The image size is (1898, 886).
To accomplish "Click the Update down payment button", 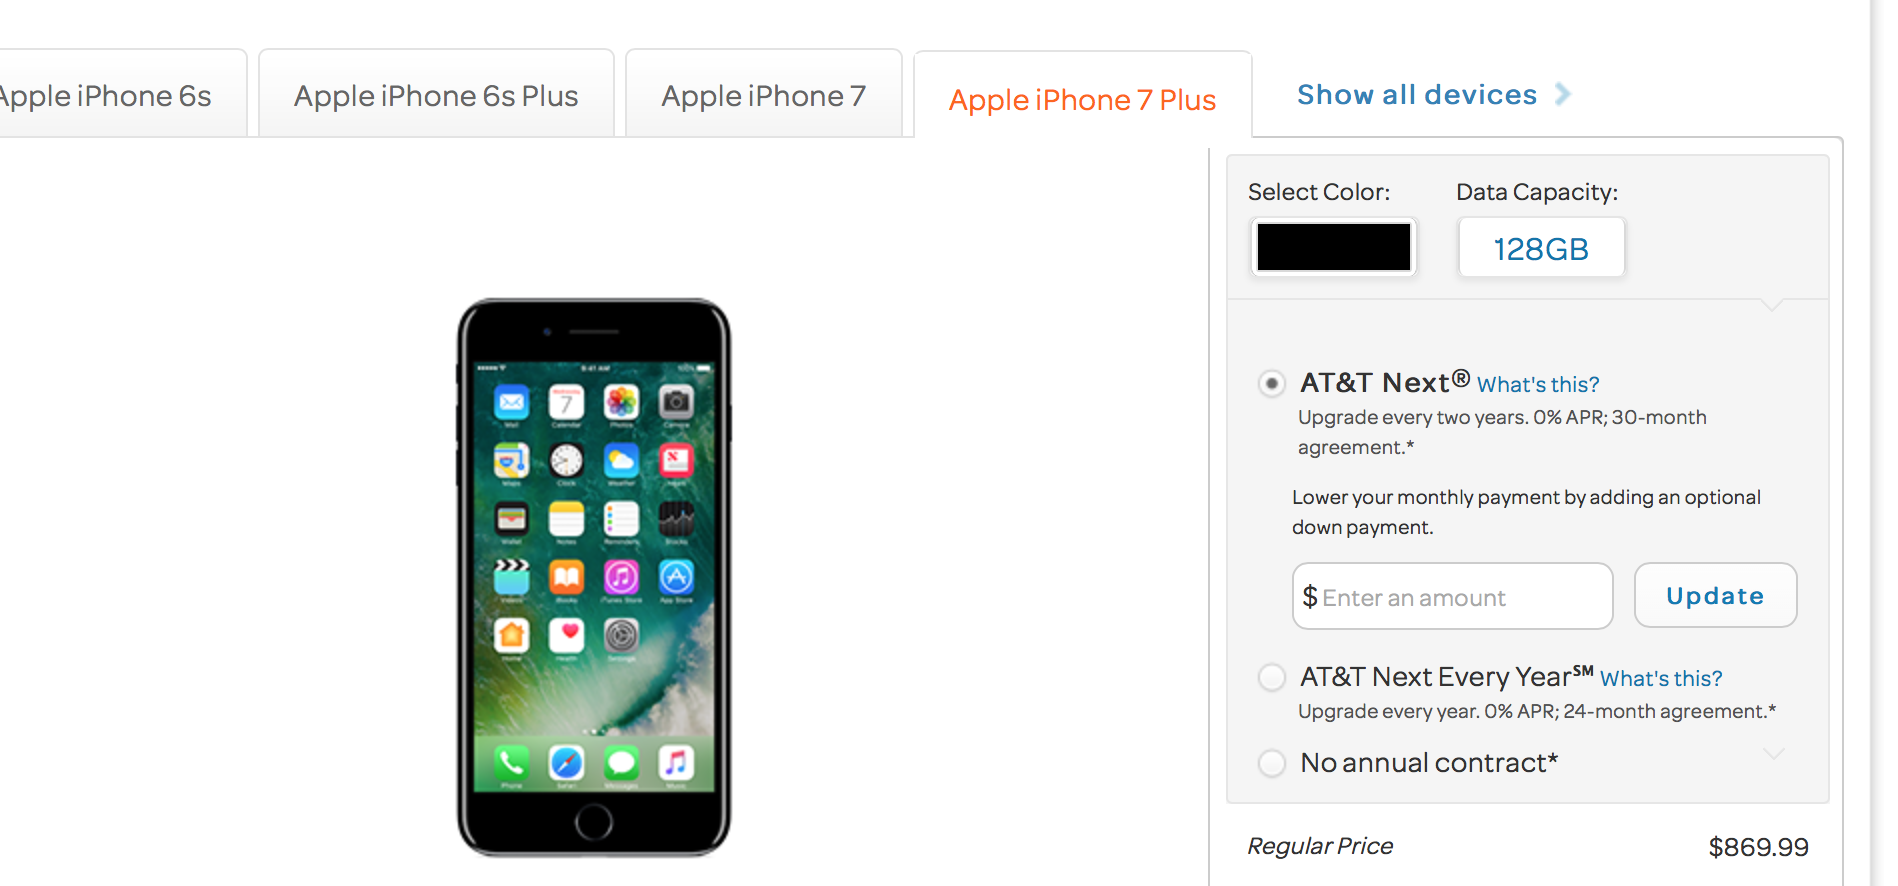I will pos(1715,596).
